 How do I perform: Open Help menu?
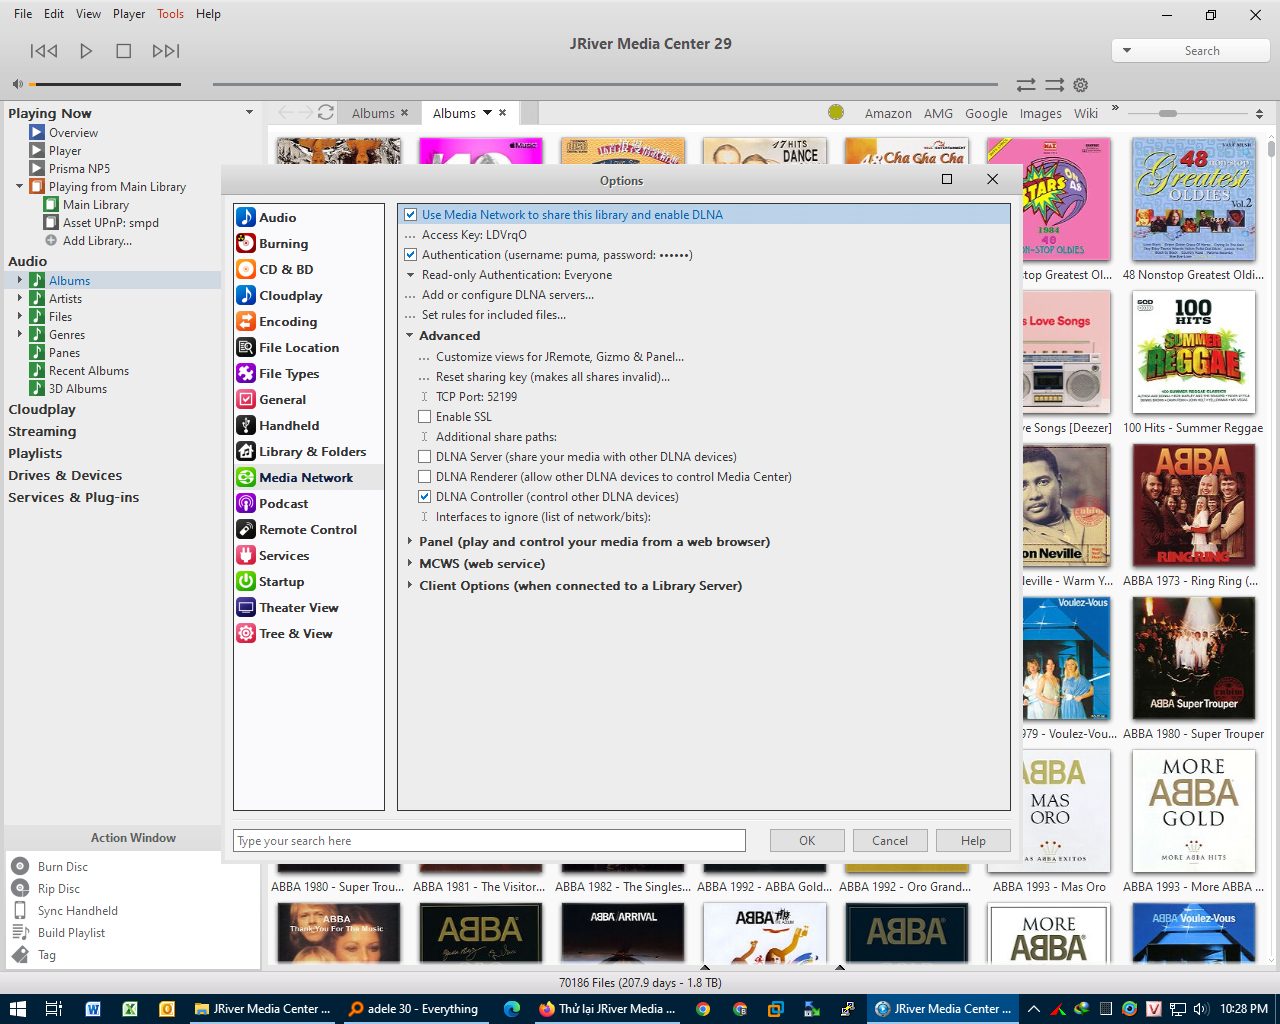click(209, 14)
